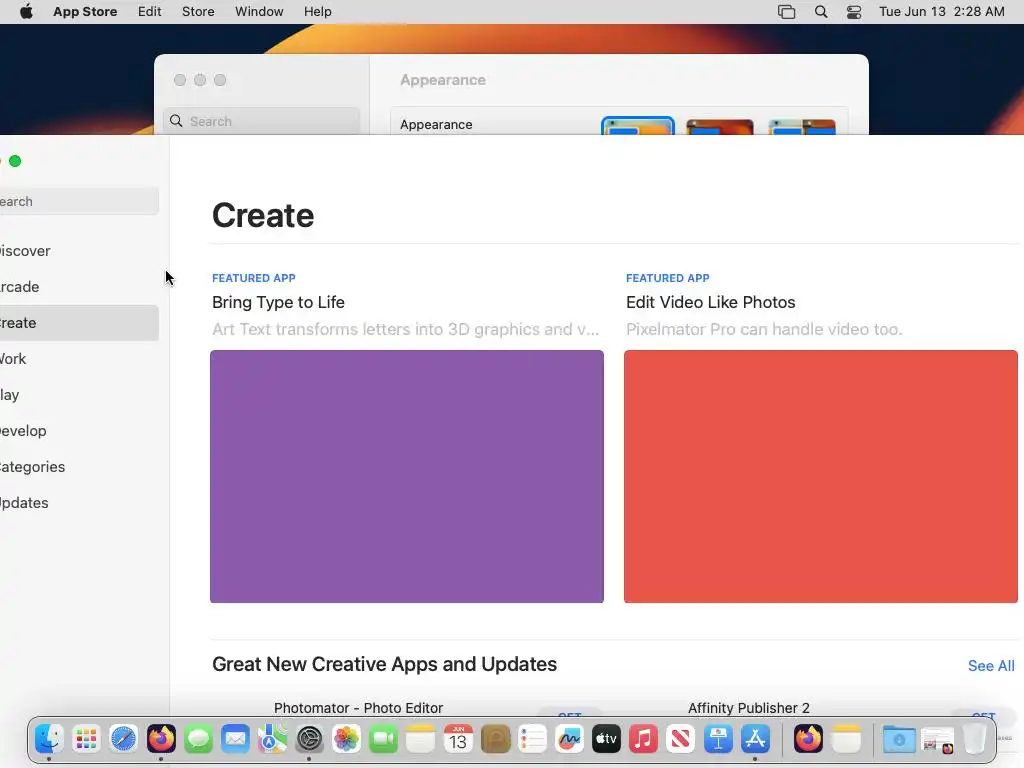Open the Notes icon beside FaceTime

pyautogui.click(x=421, y=739)
